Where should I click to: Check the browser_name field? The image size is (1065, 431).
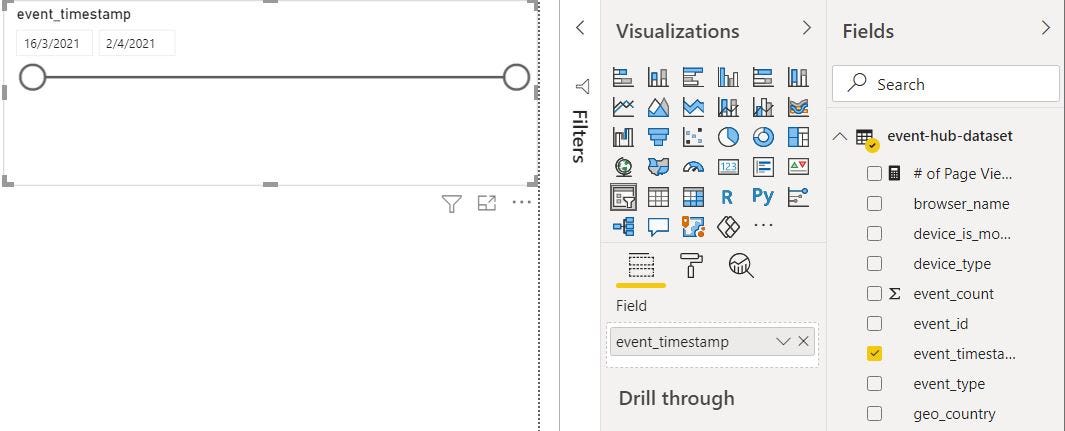(x=875, y=204)
